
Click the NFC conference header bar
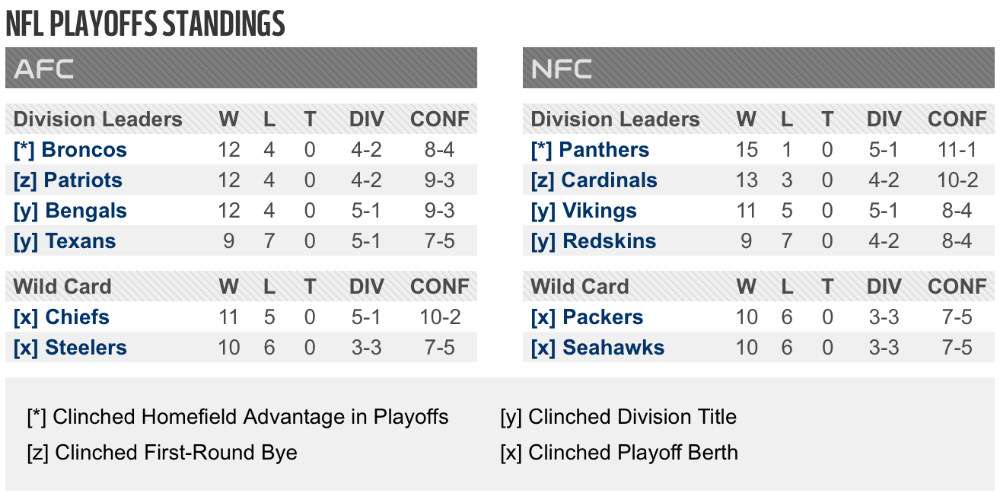tap(758, 68)
